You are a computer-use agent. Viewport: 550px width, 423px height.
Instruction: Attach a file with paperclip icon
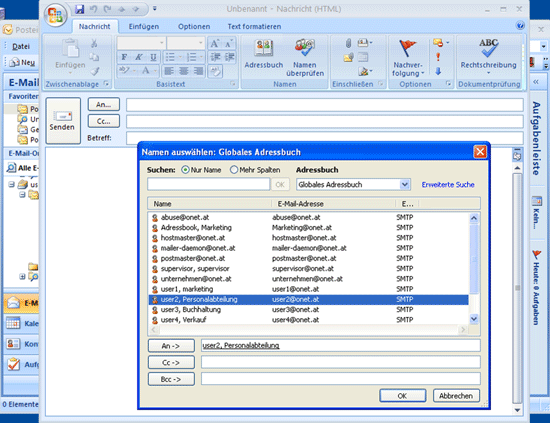[x=348, y=43]
